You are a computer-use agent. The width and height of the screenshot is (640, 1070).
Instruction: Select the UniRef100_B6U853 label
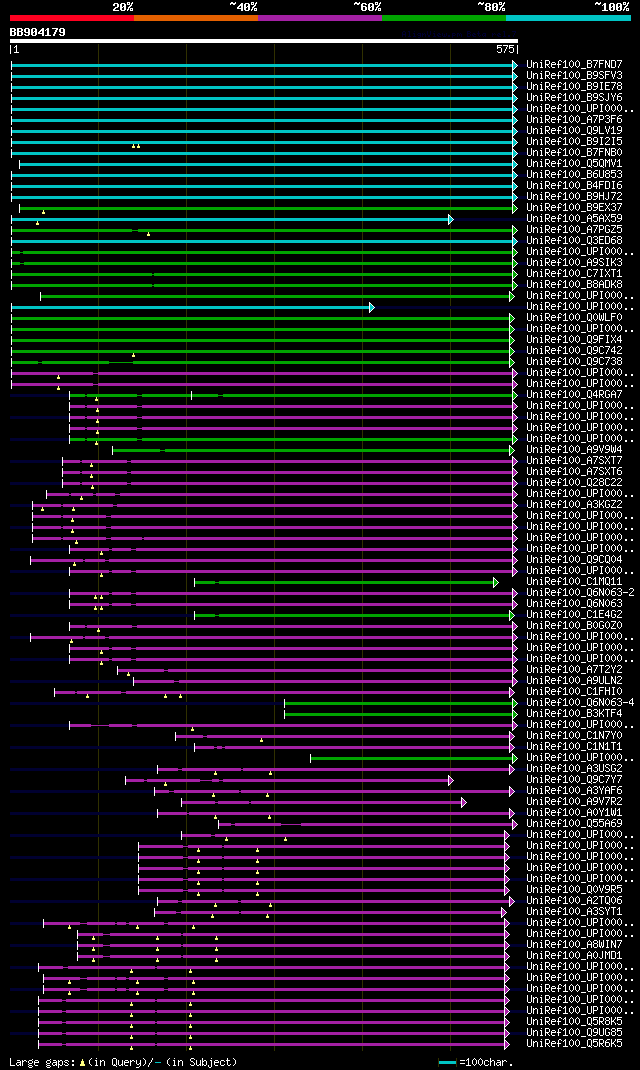coord(574,175)
